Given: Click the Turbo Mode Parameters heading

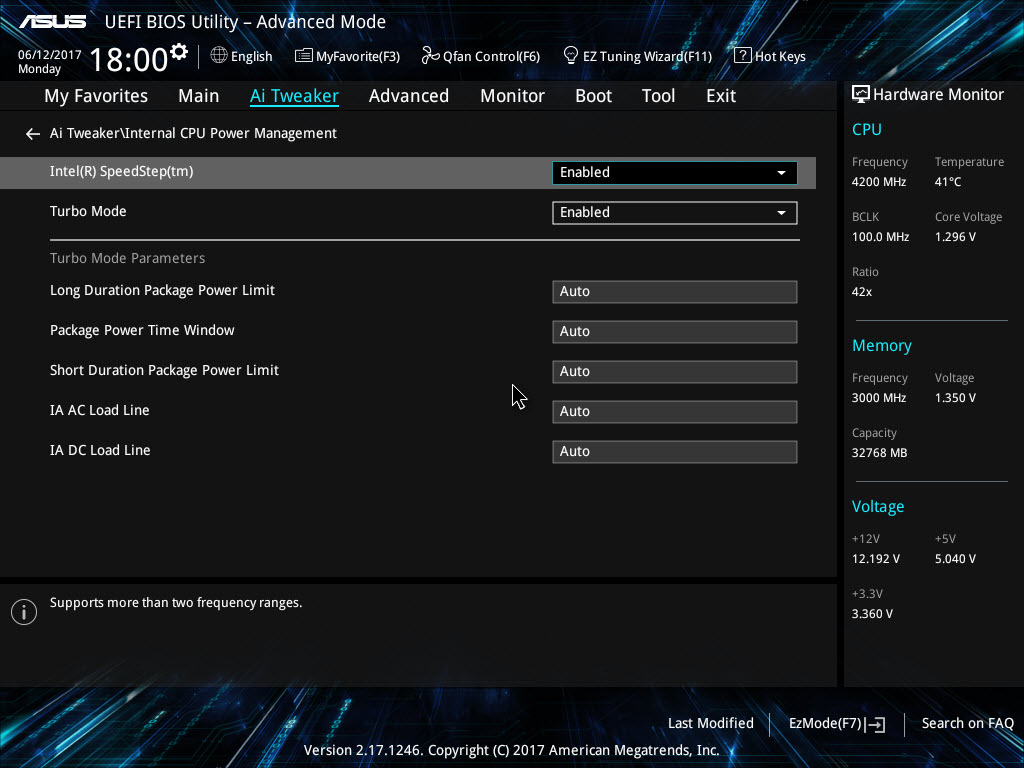Looking at the screenshot, I should coord(127,258).
